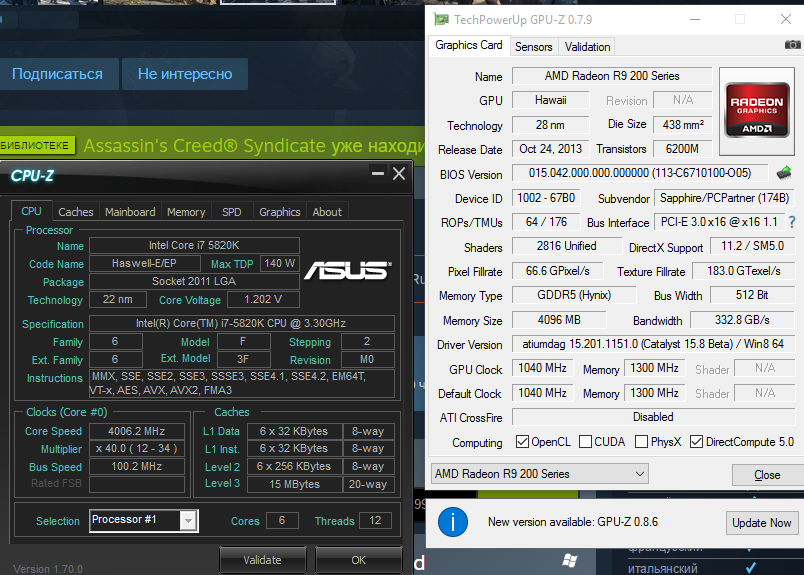Click the Close button in GPU-Z
The height and width of the screenshot is (575, 804).
(x=768, y=475)
